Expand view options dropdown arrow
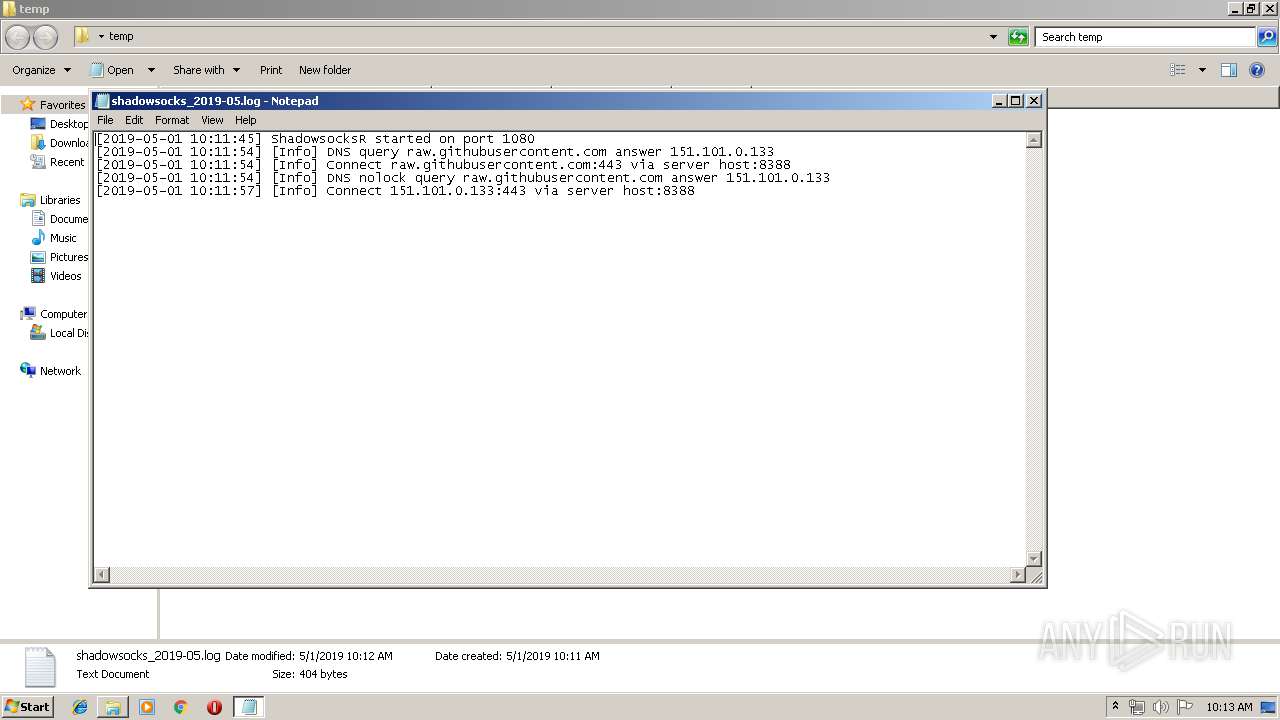This screenshot has height=720, width=1280. click(1202, 70)
